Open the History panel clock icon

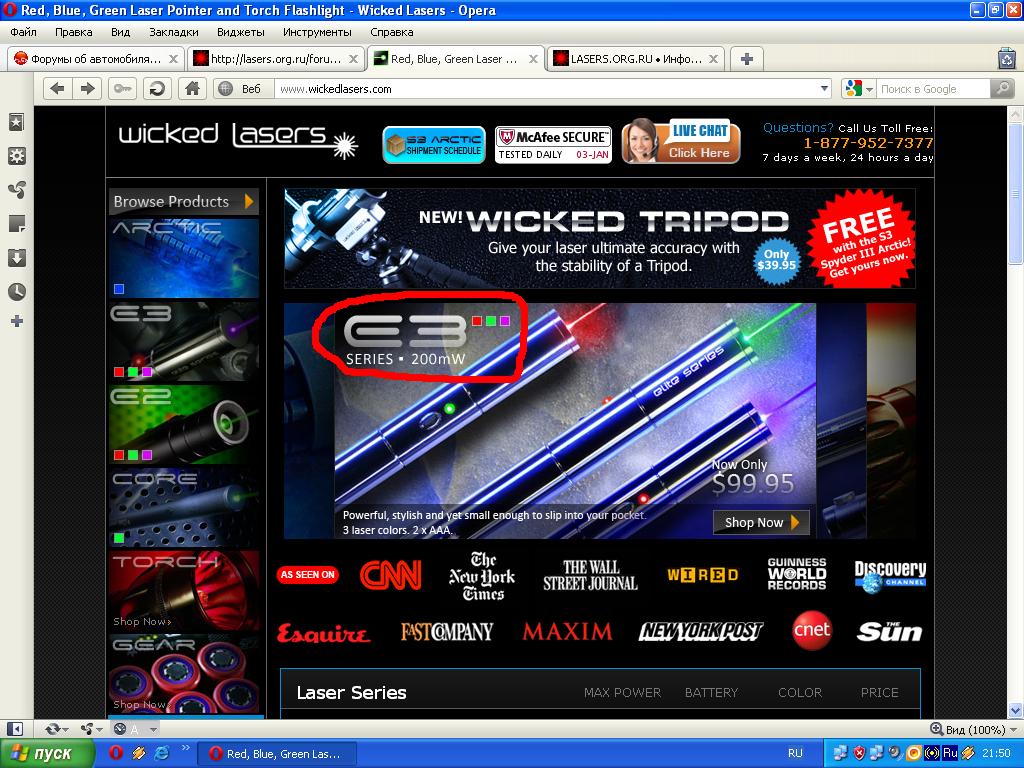point(16,291)
